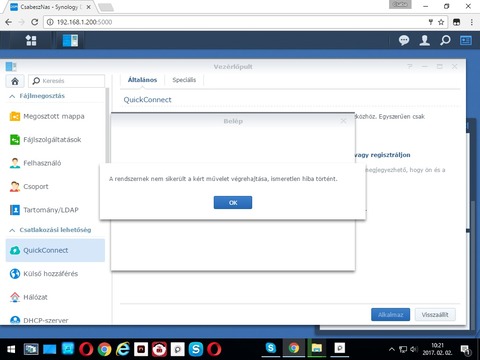Open the Chrome three-dot menu
This screenshot has height=360, width=480.
click(x=471, y=22)
